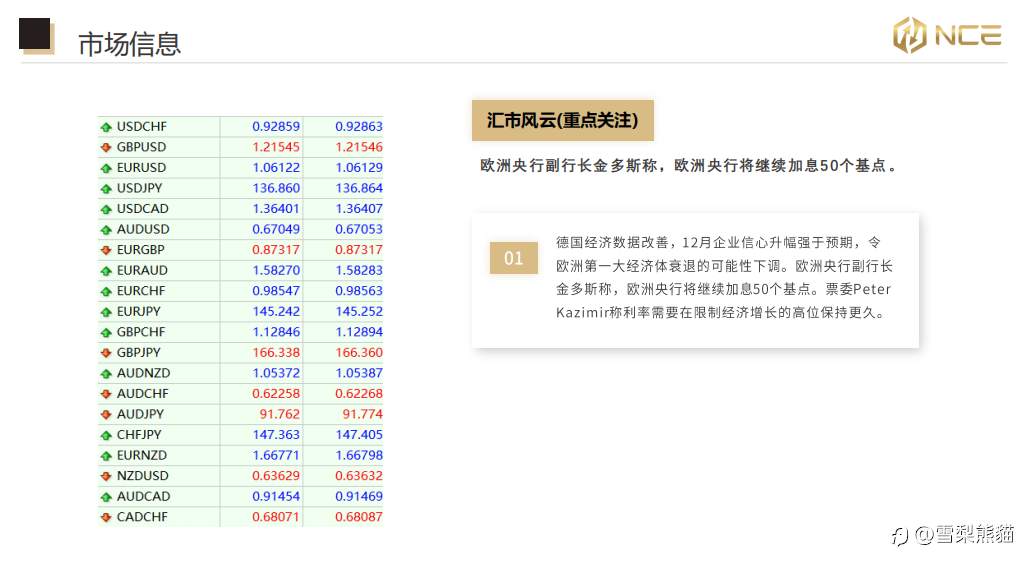Select the USDJPY symbol name
Image resolution: width=1025 pixels, height=572 pixels.
pyautogui.click(x=139, y=188)
